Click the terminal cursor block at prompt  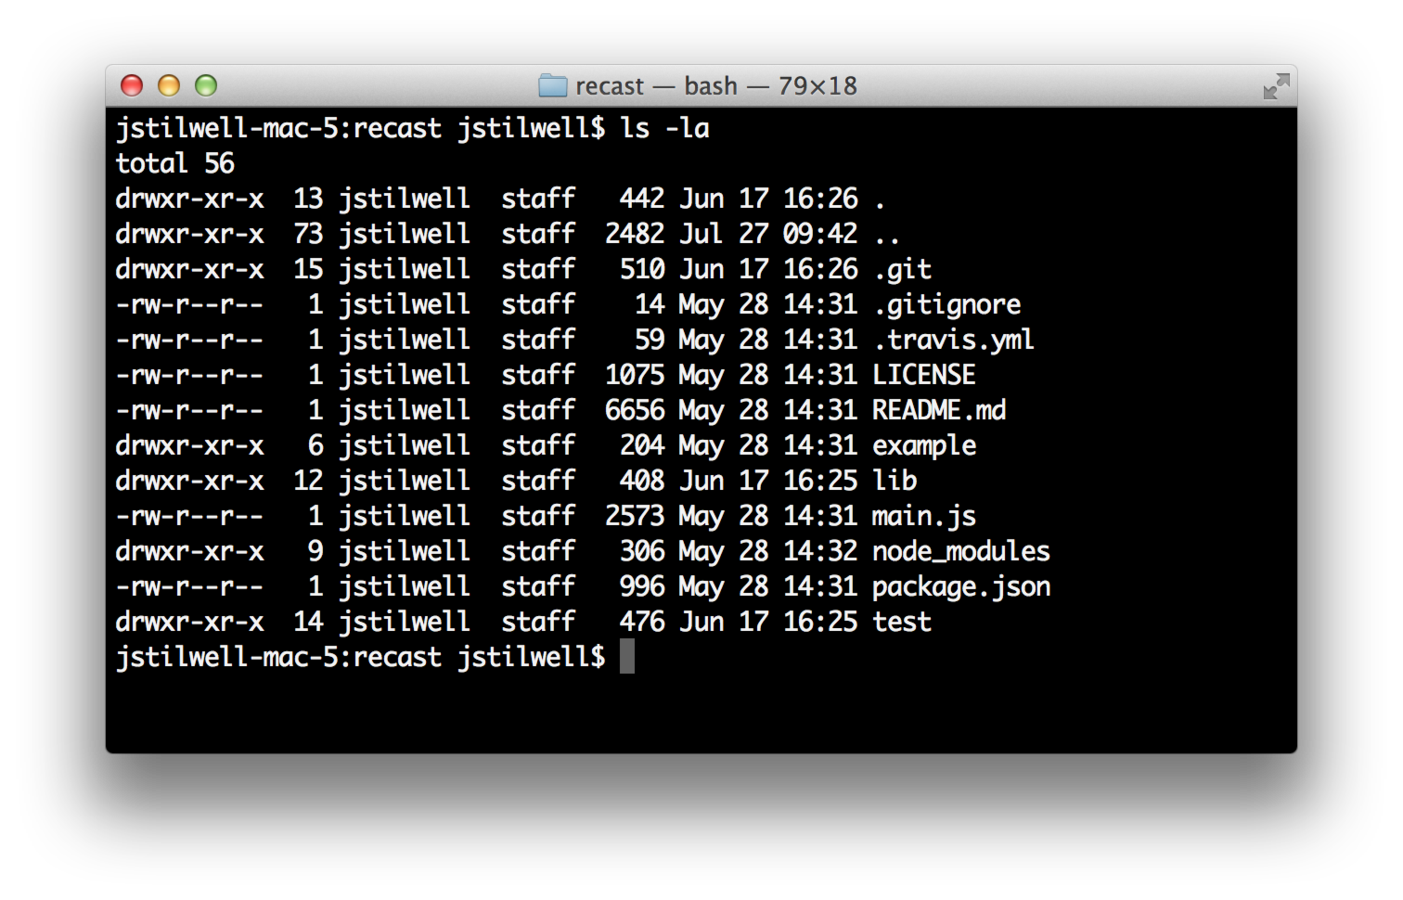point(627,657)
